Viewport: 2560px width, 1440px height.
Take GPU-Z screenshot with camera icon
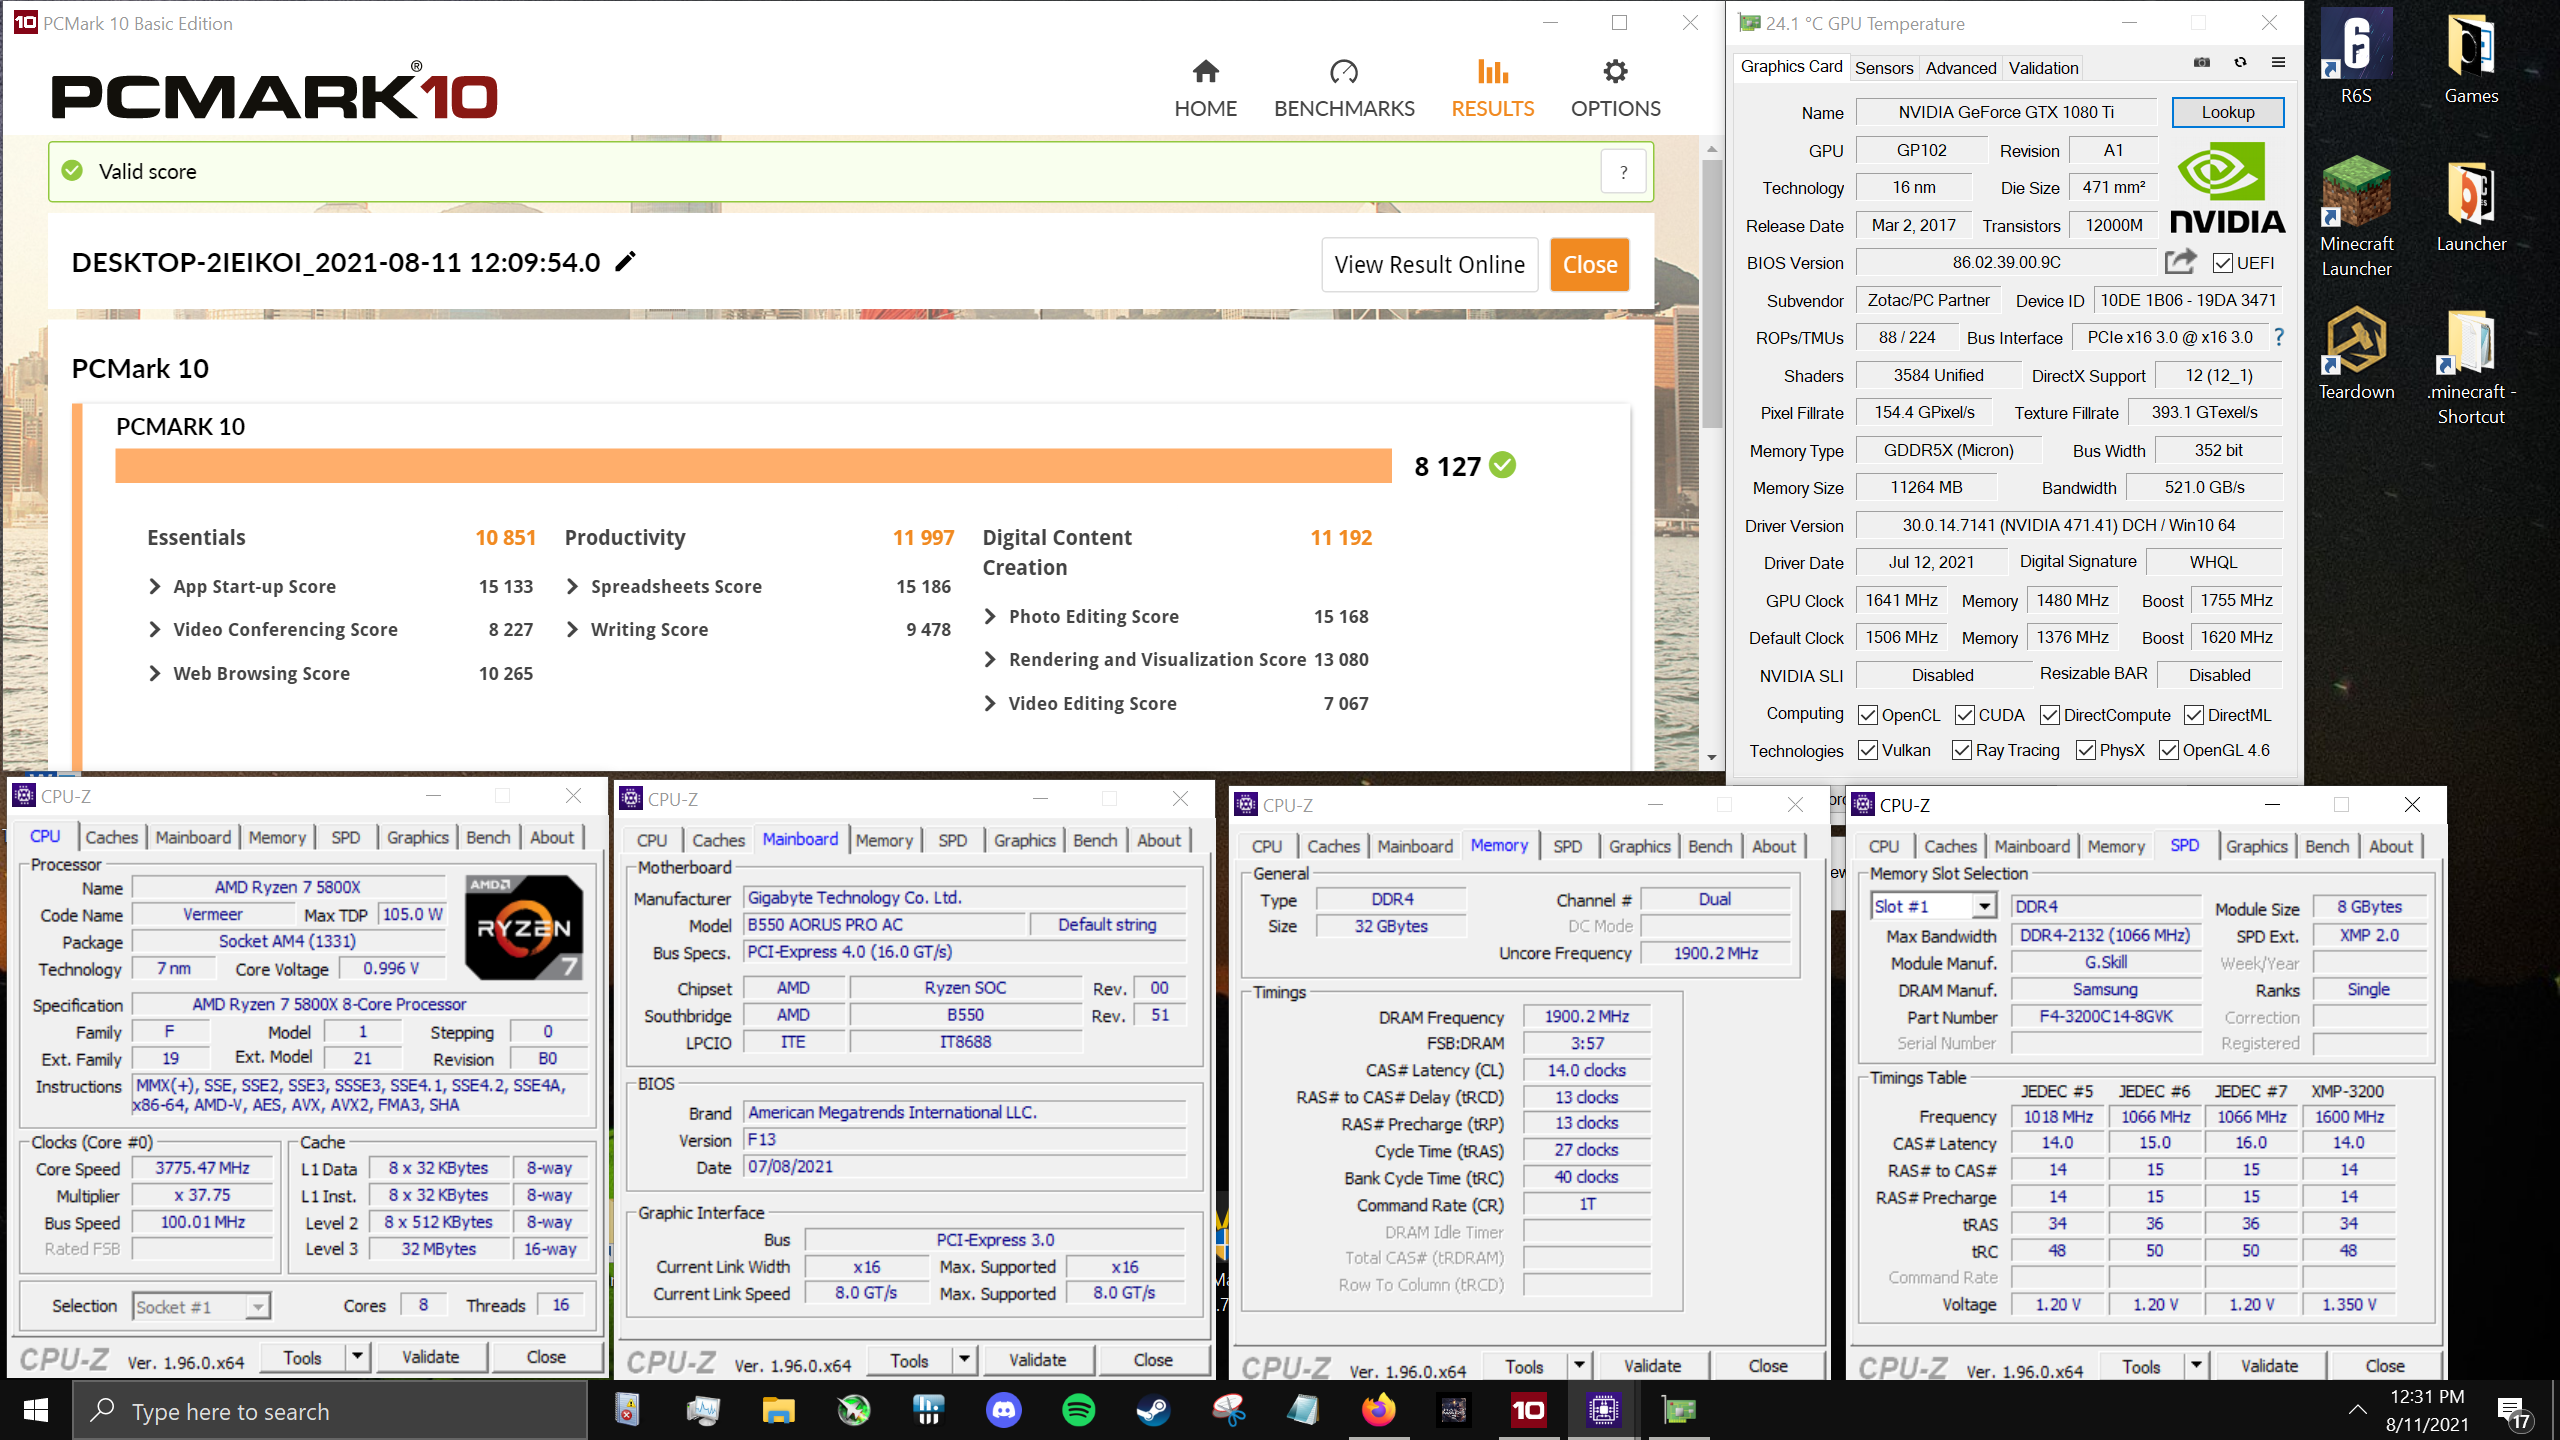(2202, 63)
